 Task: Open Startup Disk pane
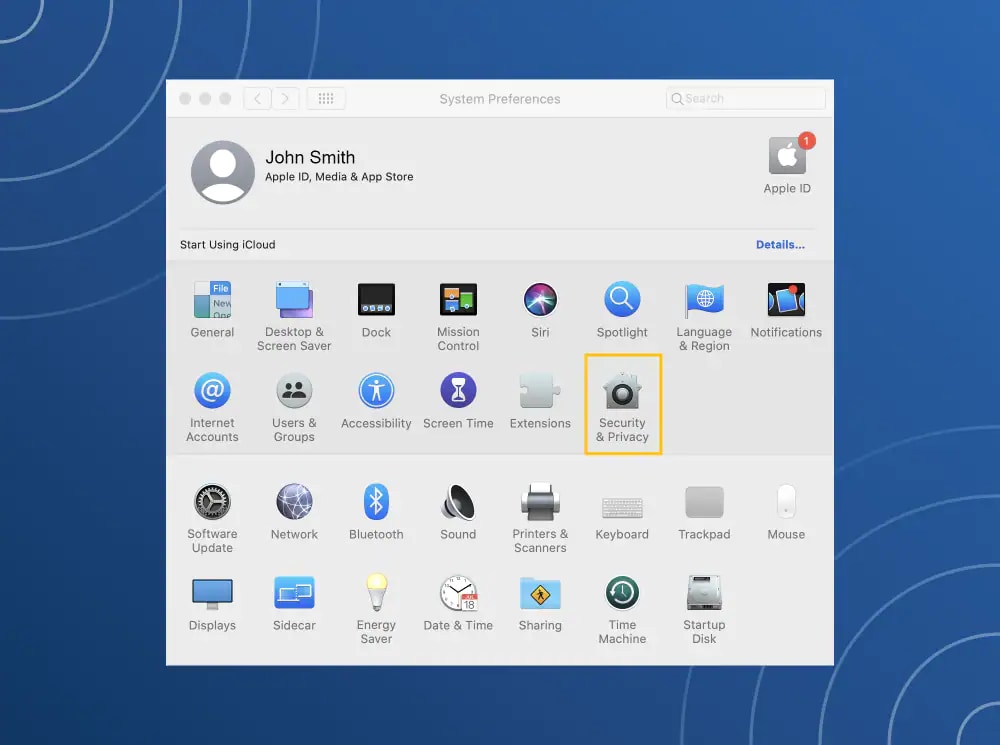pyautogui.click(x=704, y=610)
